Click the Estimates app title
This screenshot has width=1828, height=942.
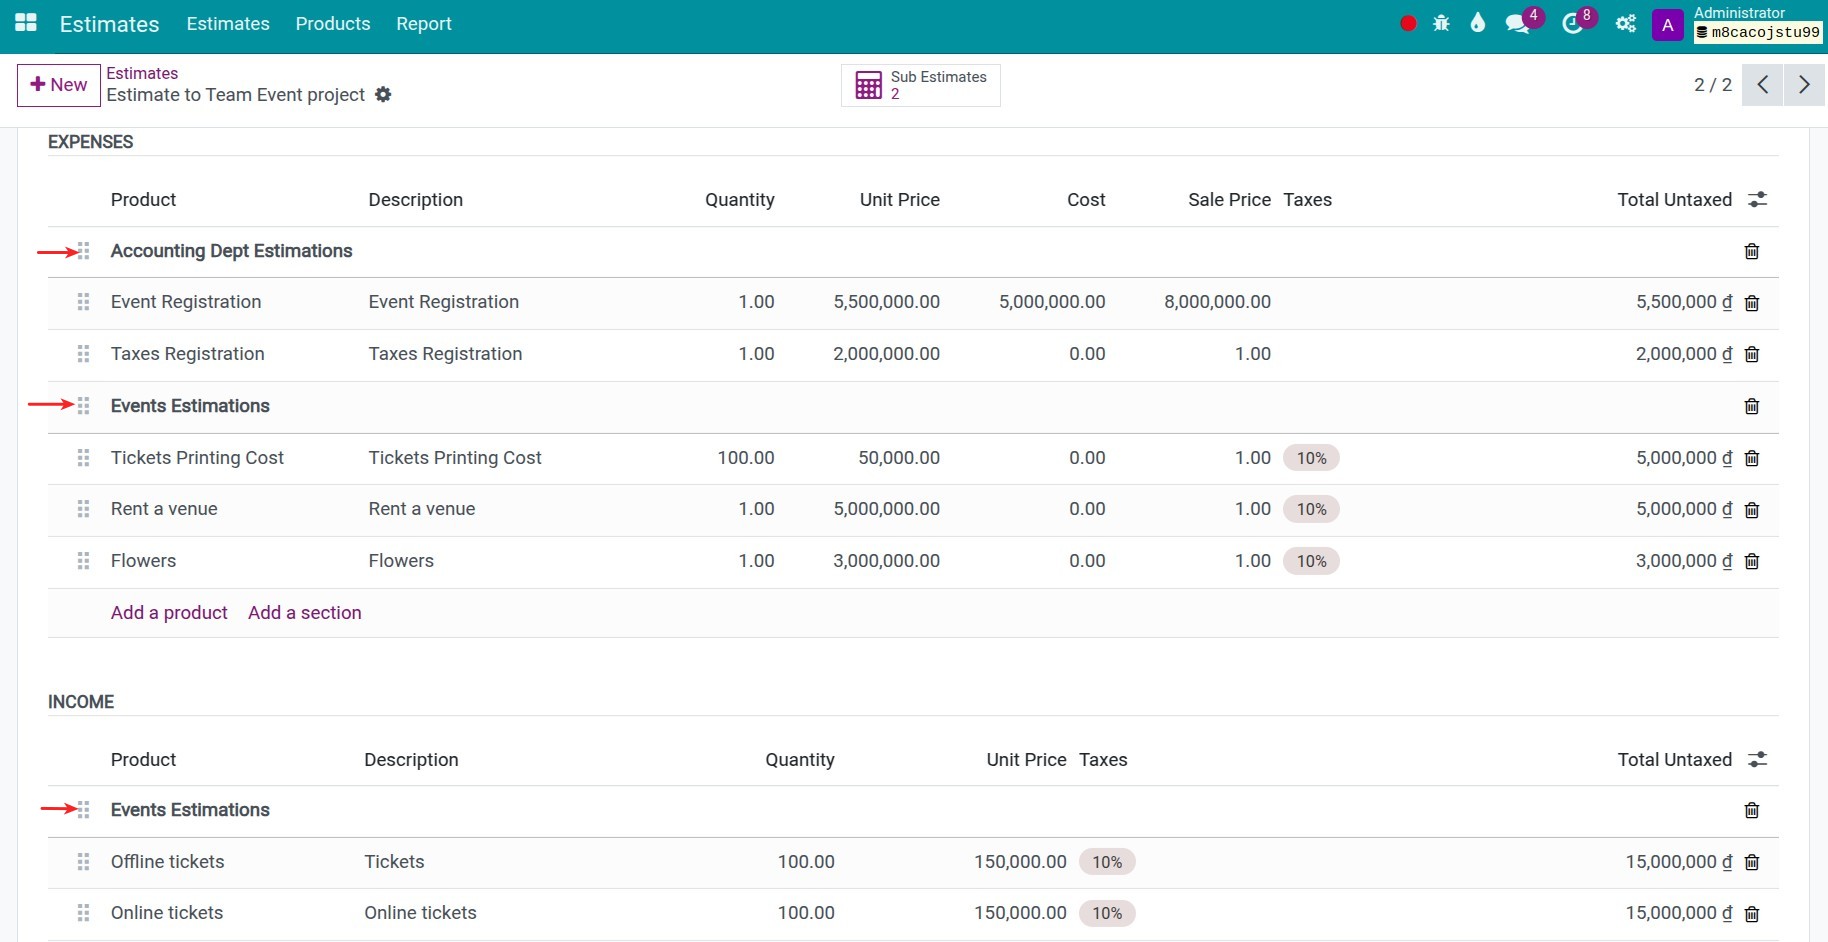(109, 24)
